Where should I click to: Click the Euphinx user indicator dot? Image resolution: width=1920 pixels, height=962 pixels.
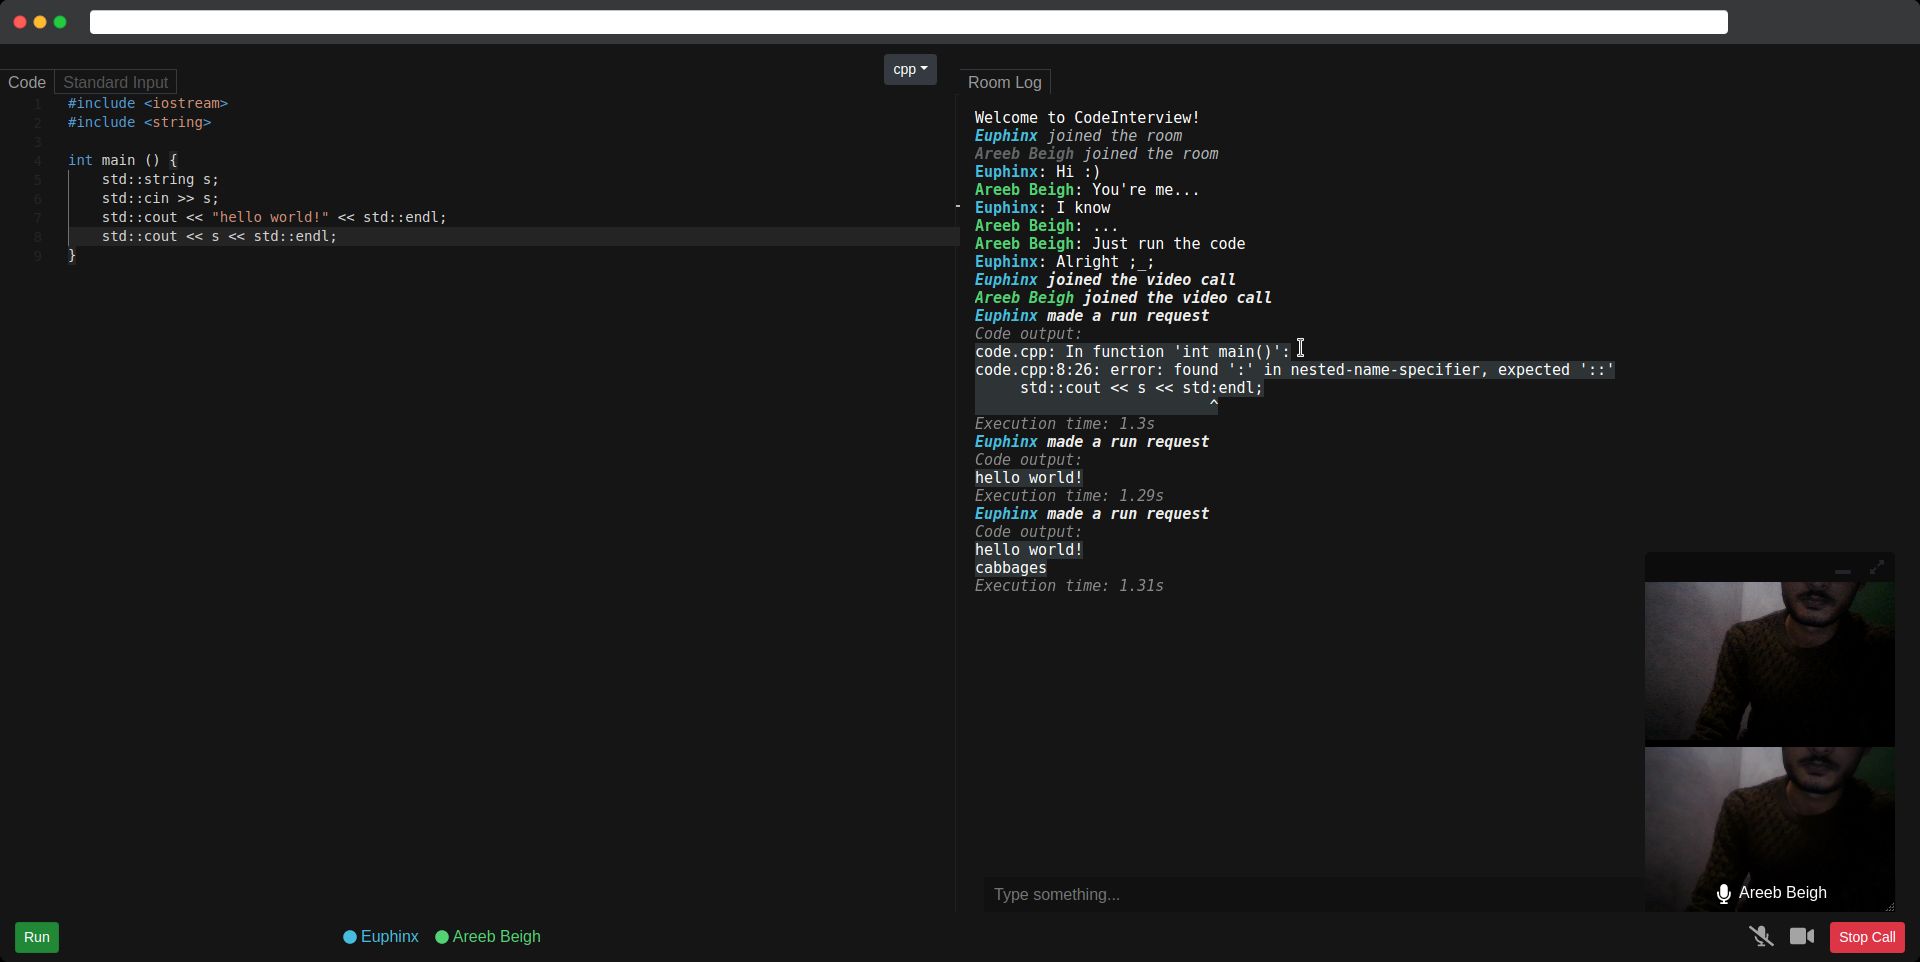[350, 937]
